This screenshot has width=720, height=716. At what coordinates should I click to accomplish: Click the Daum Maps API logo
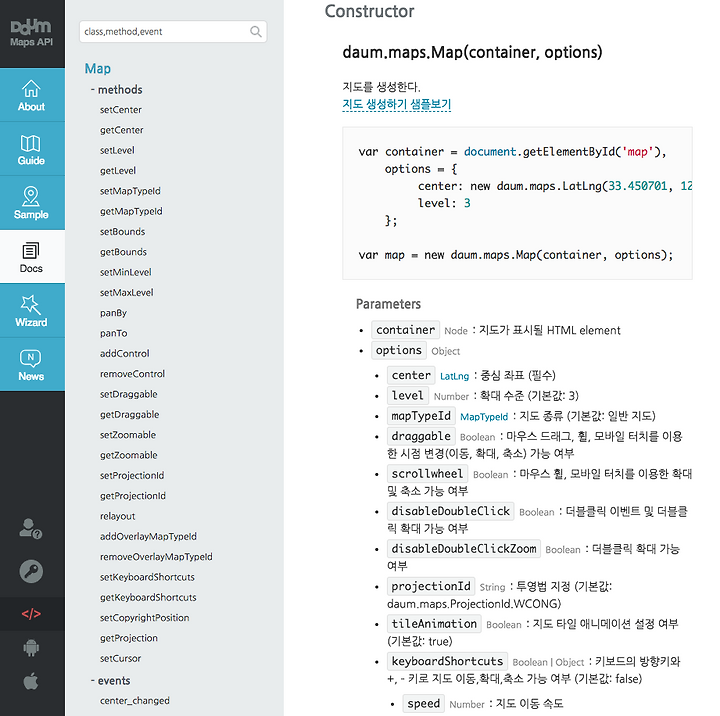(x=31, y=33)
